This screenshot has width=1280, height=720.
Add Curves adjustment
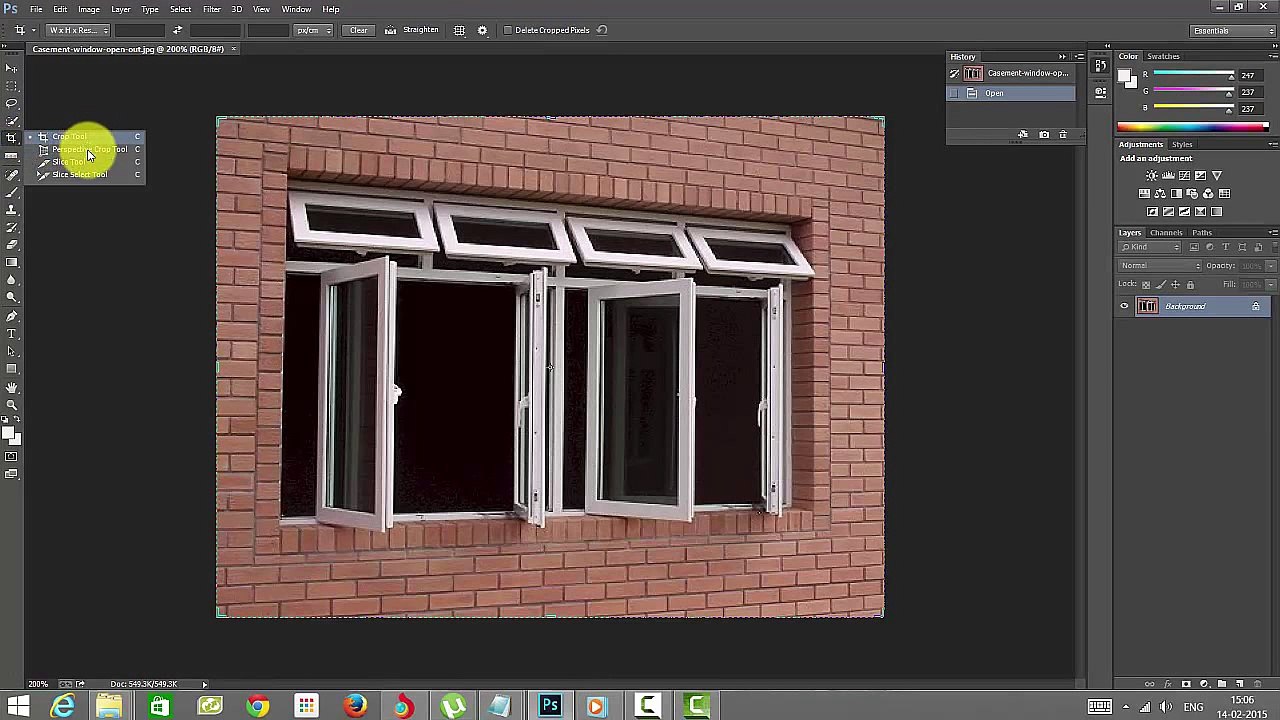1184,176
